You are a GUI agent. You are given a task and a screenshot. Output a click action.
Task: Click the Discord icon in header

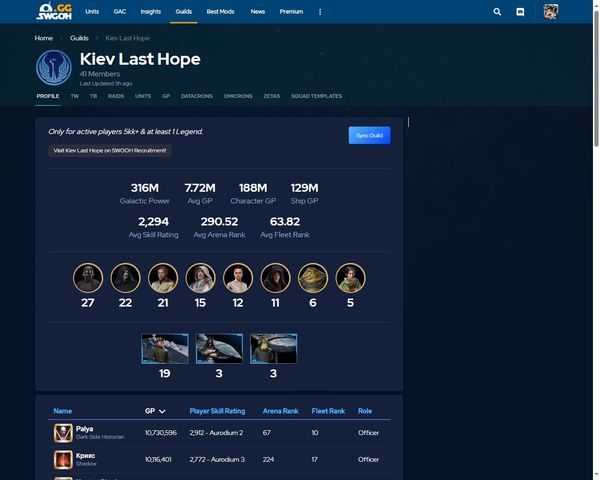[x=520, y=12]
